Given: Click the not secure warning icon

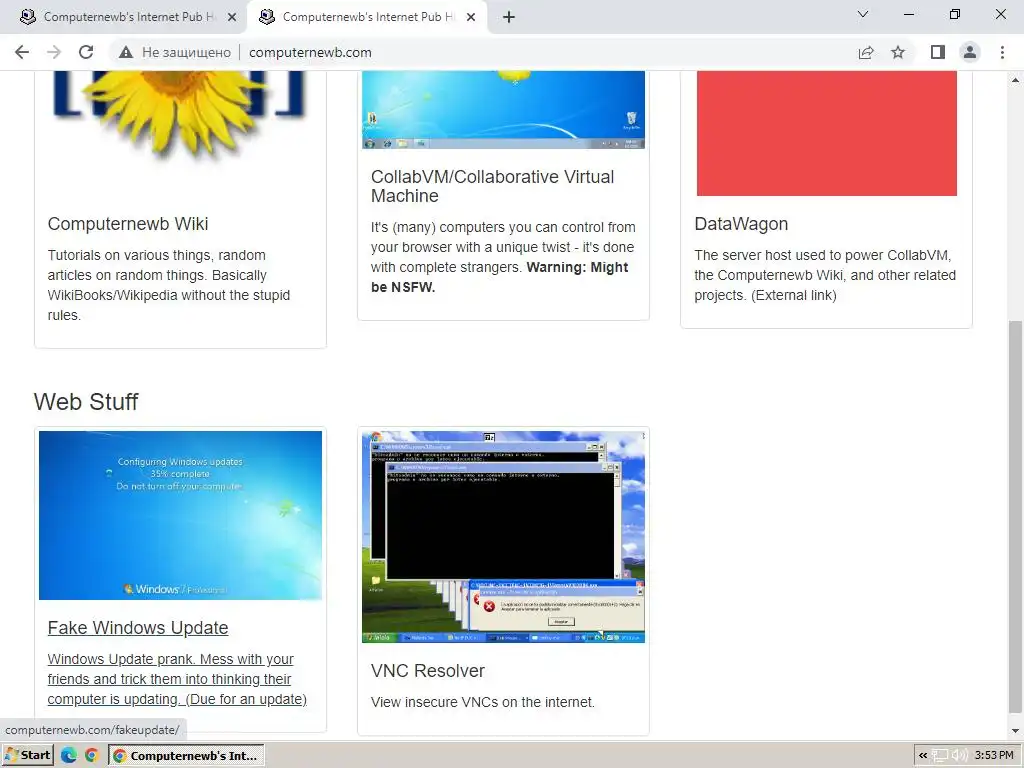Looking at the screenshot, I should (126, 52).
